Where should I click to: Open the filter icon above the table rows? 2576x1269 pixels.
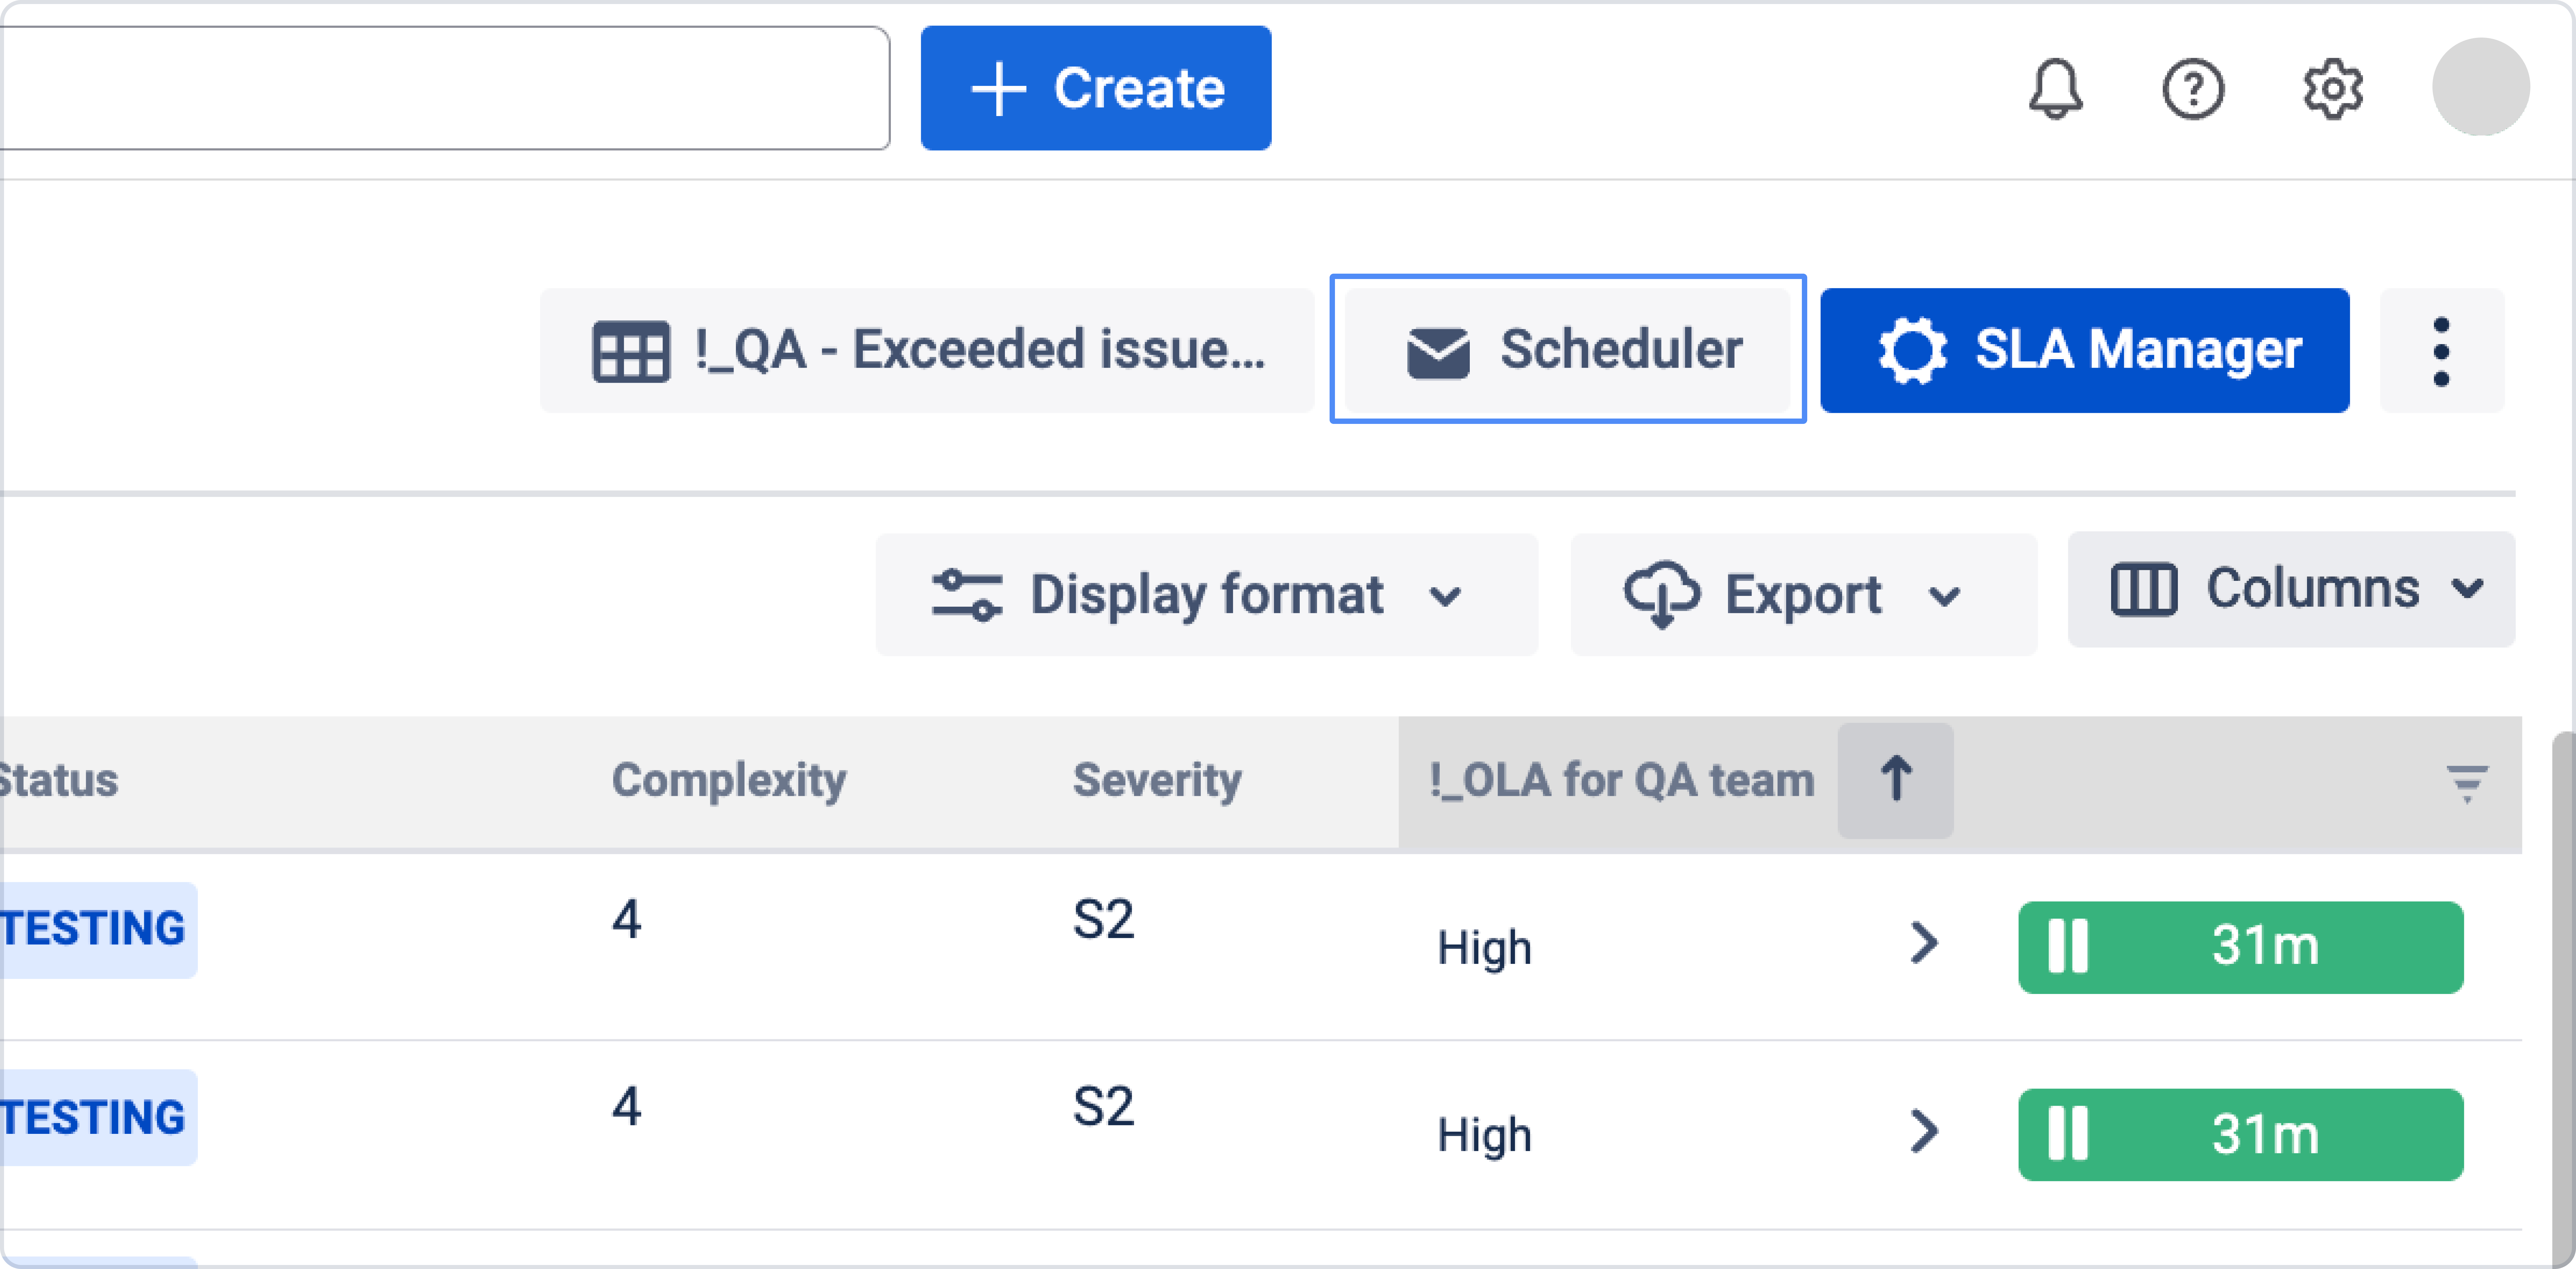2468,782
